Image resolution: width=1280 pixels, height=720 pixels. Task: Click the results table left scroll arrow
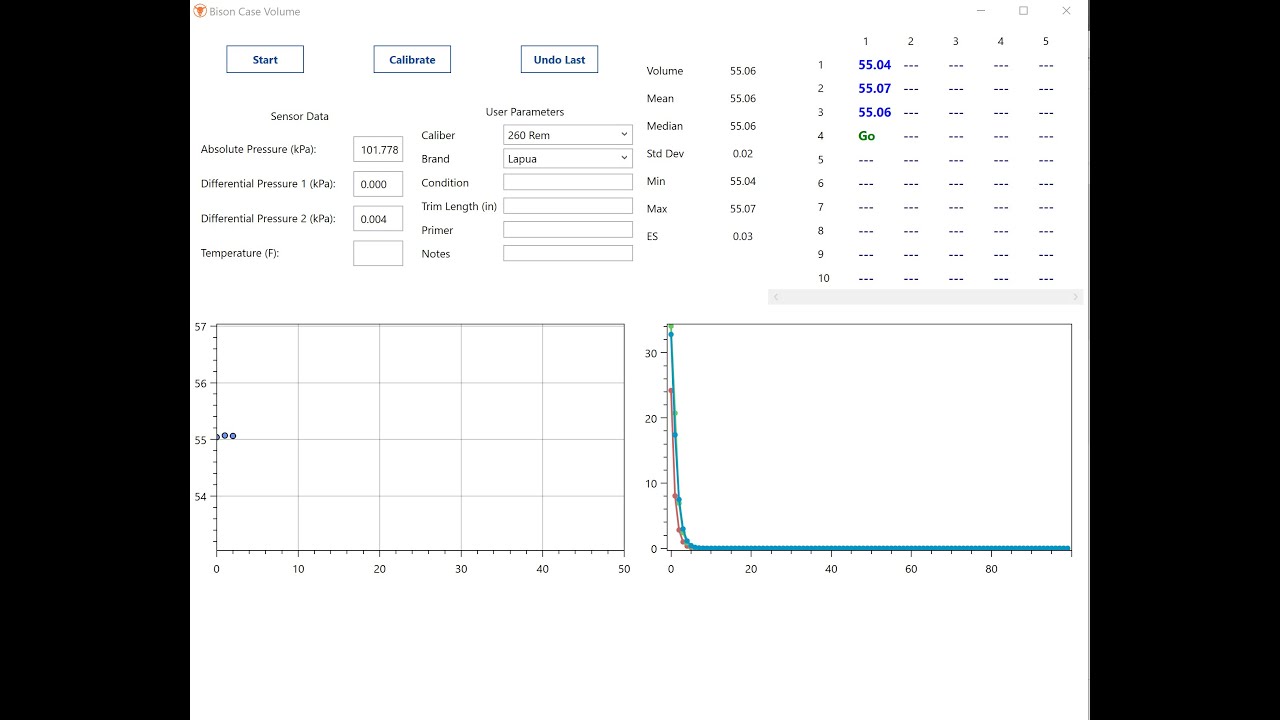[776, 297]
